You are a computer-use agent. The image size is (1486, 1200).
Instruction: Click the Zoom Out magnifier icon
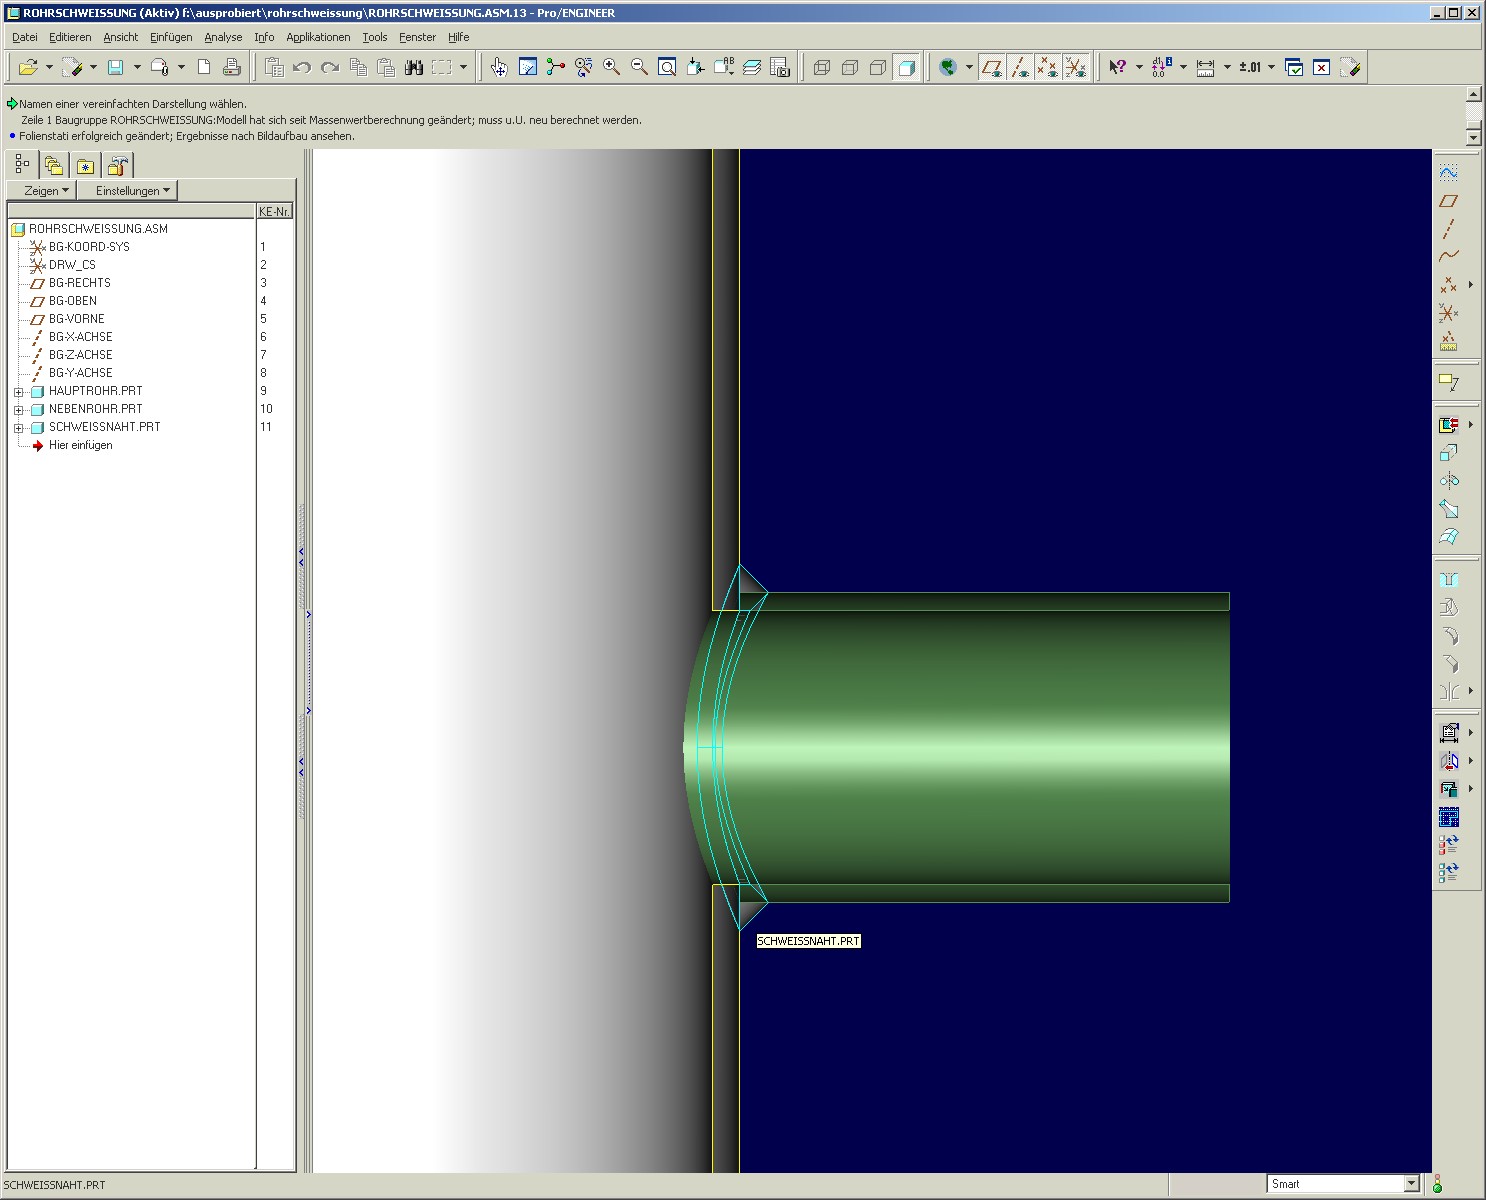[x=639, y=67]
